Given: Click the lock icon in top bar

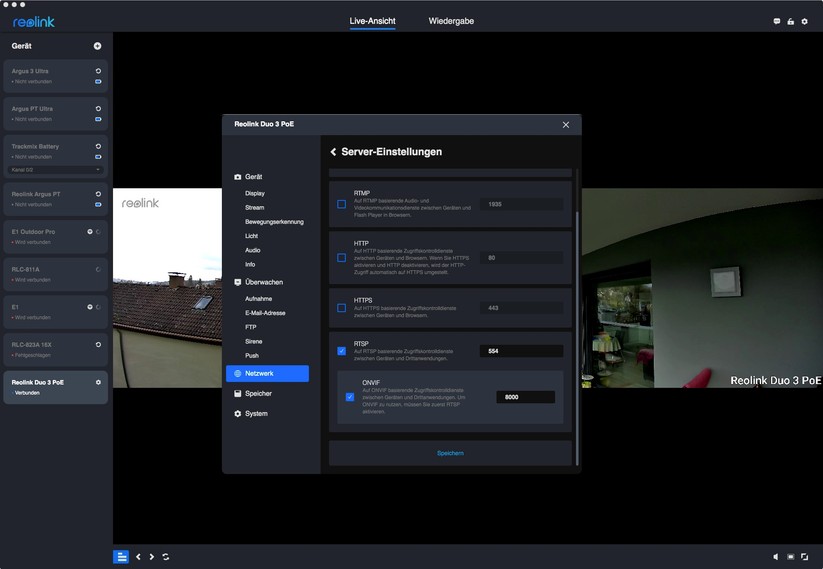Looking at the screenshot, I should (x=791, y=21).
